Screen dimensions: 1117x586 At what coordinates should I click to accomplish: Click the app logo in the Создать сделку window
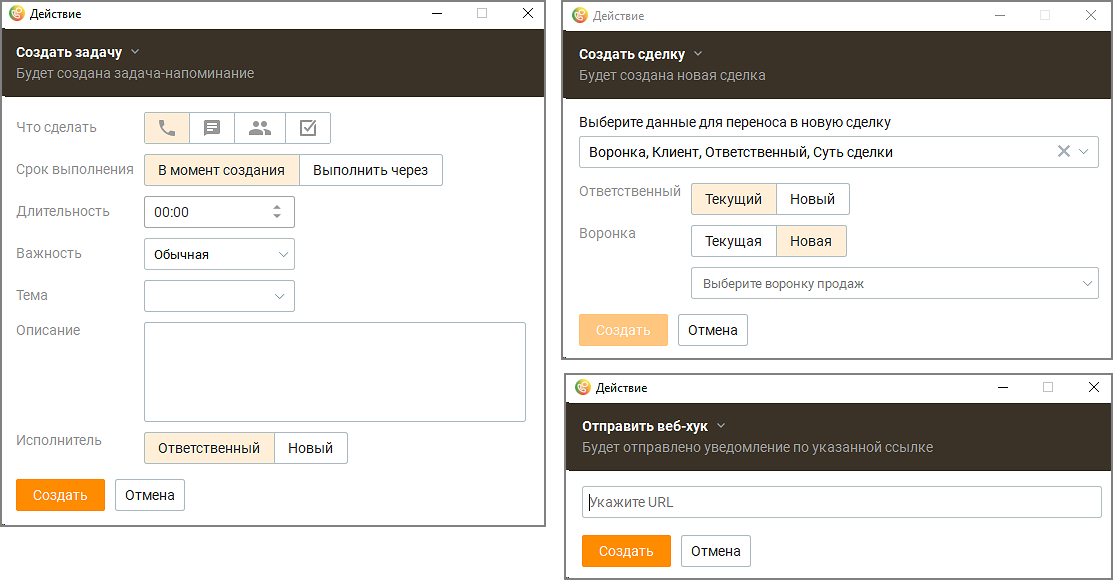click(x=580, y=15)
